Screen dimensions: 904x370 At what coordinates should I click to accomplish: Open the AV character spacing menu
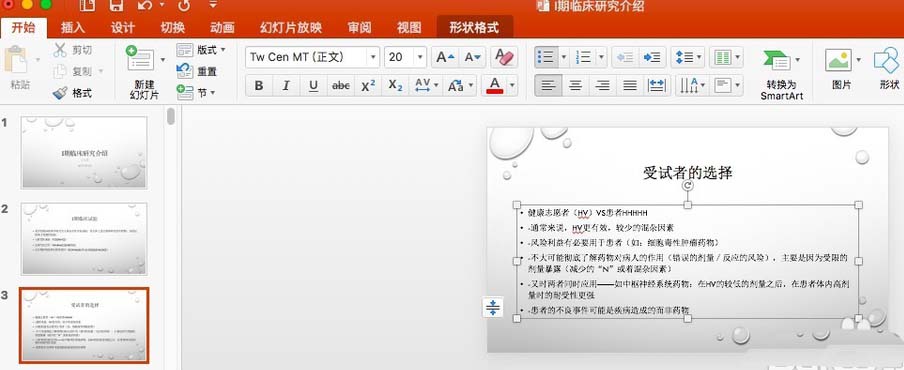click(x=426, y=86)
